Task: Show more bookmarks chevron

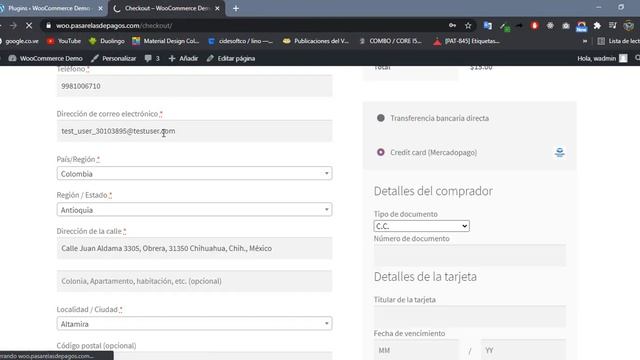Action: pos(585,41)
